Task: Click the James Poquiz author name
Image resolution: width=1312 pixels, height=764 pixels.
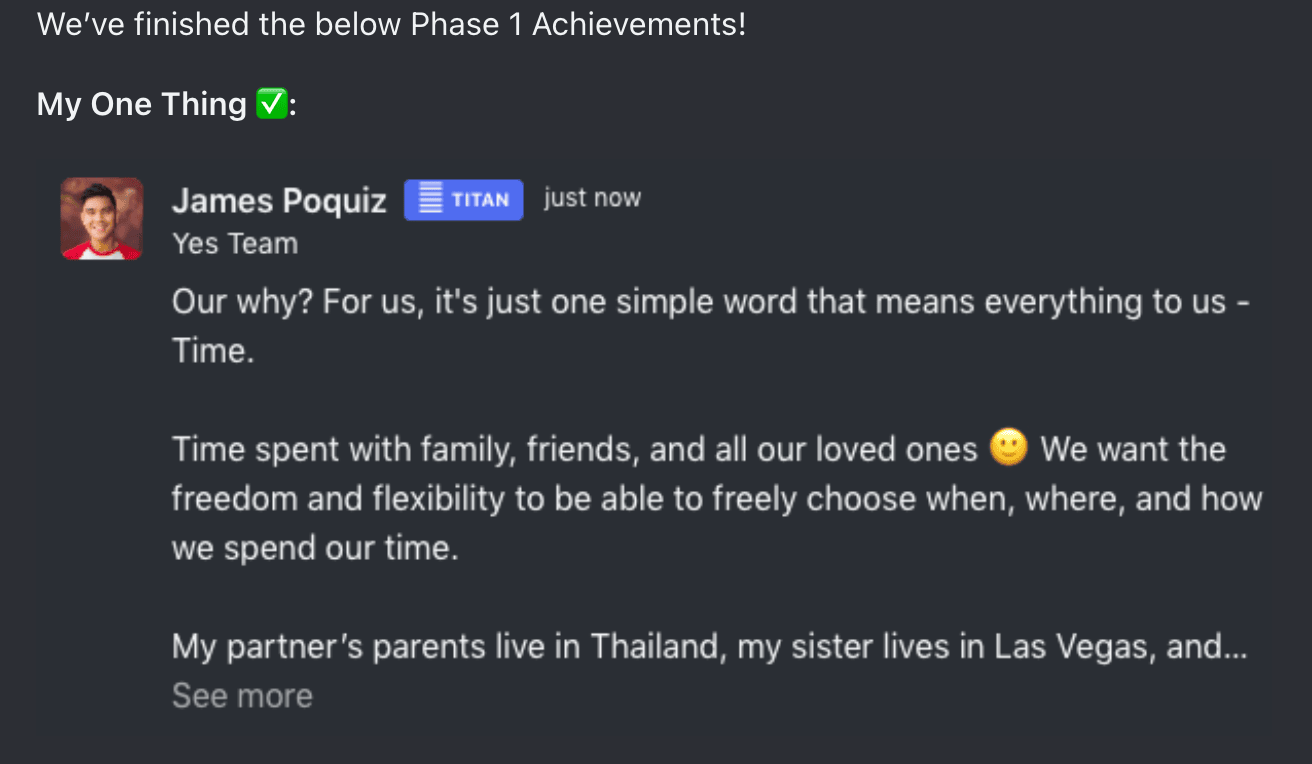Action: click(x=279, y=201)
